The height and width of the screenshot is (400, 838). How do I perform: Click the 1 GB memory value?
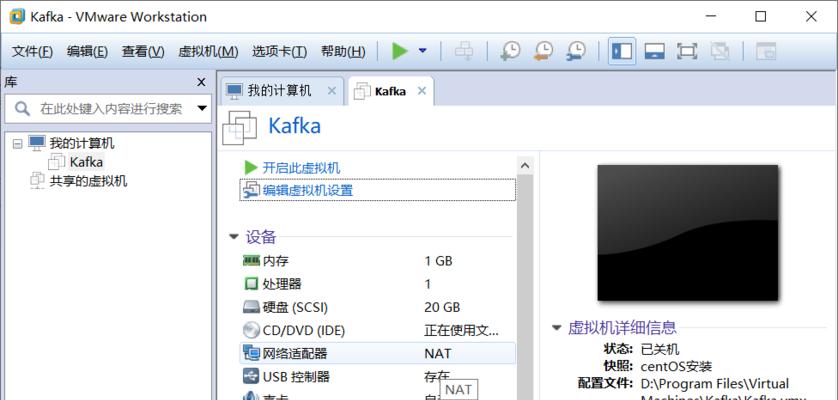[x=438, y=261]
